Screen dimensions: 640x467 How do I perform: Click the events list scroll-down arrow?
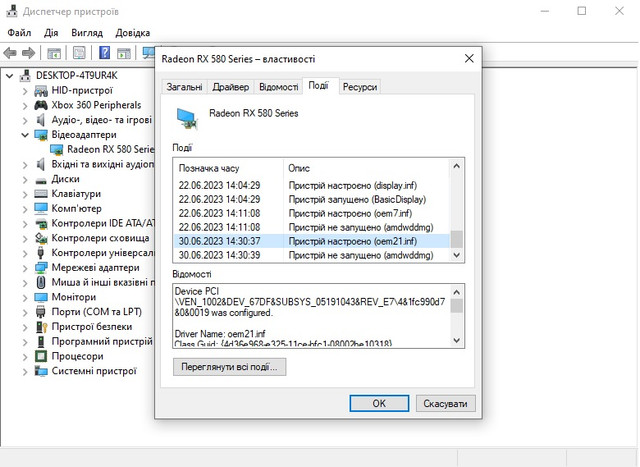point(457,255)
